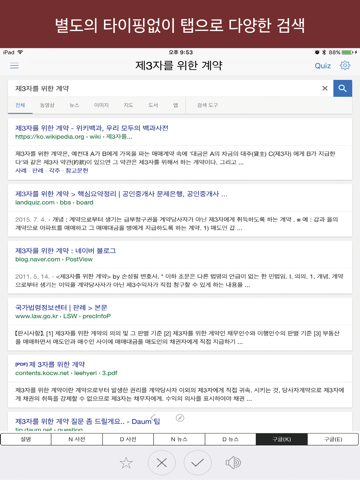Switch to the 구글(K) bottom tab
This screenshot has width=360, height=480.
point(282,439)
